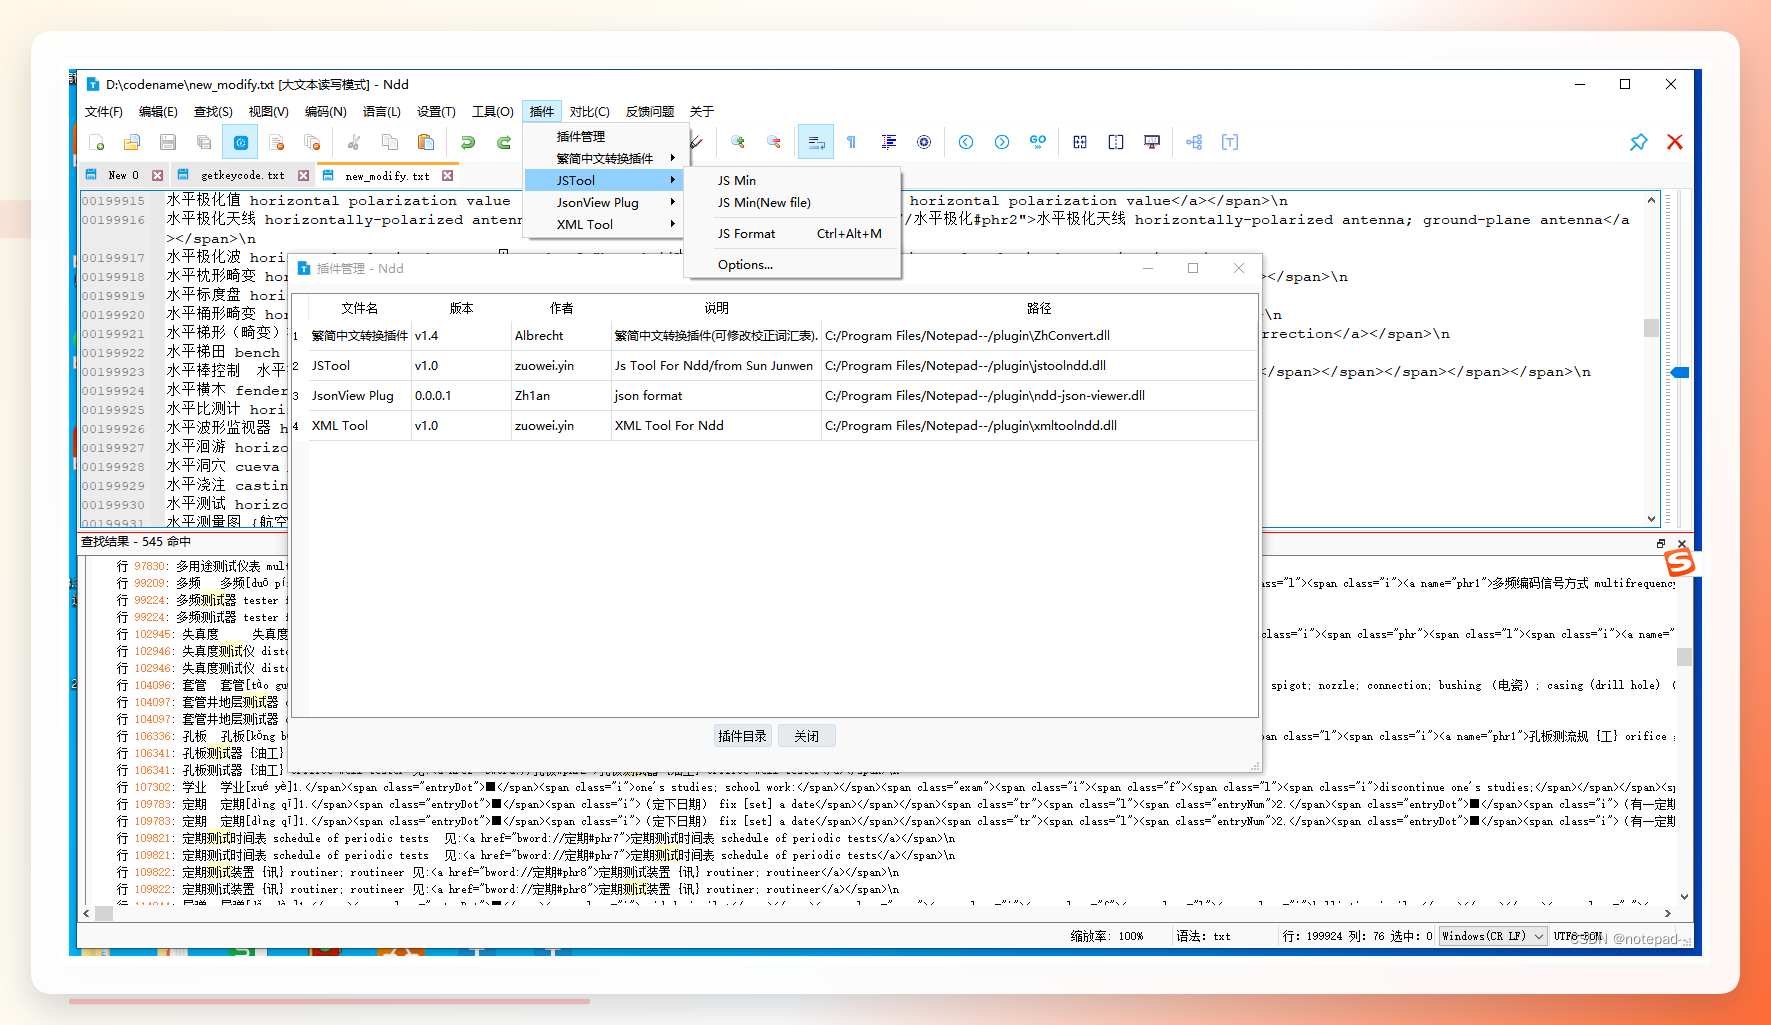Screen dimensions: 1771x1025
Task: Open JSTool Options... entry
Action: click(x=792, y=265)
